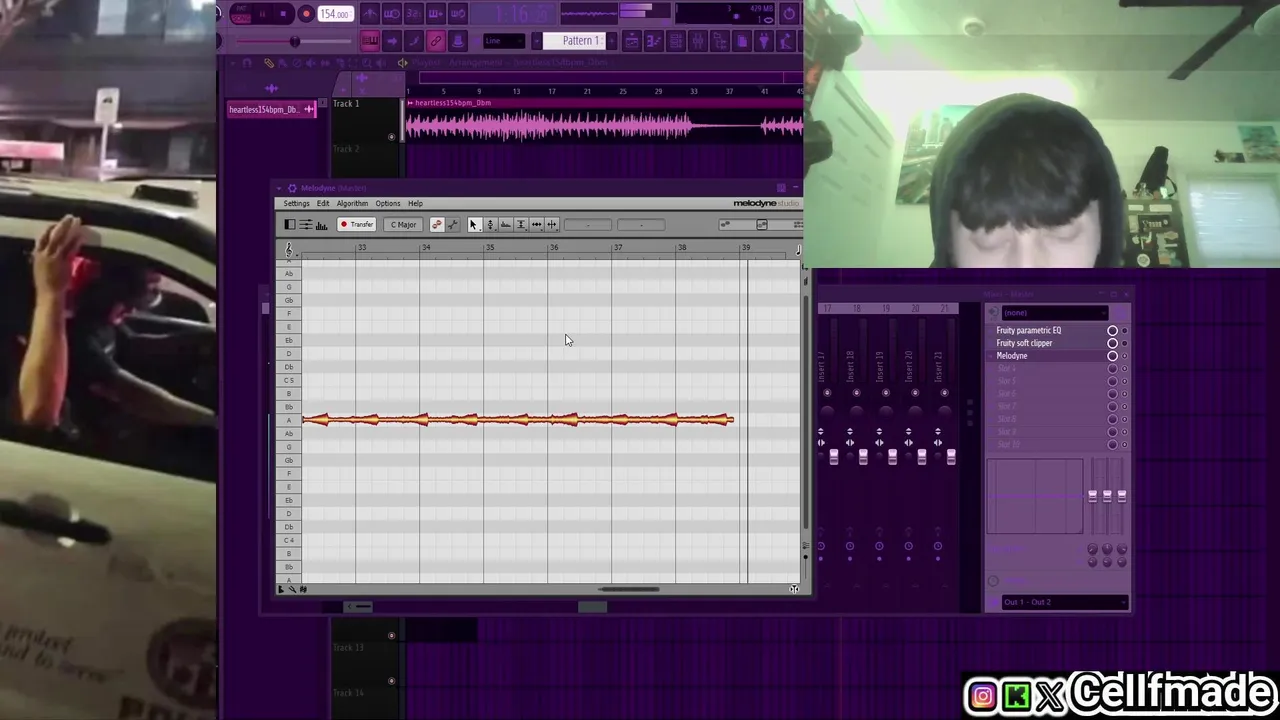Select Melodyne note editing mode icon
Image resolution: width=1280 pixels, height=720 pixels.
437,225
